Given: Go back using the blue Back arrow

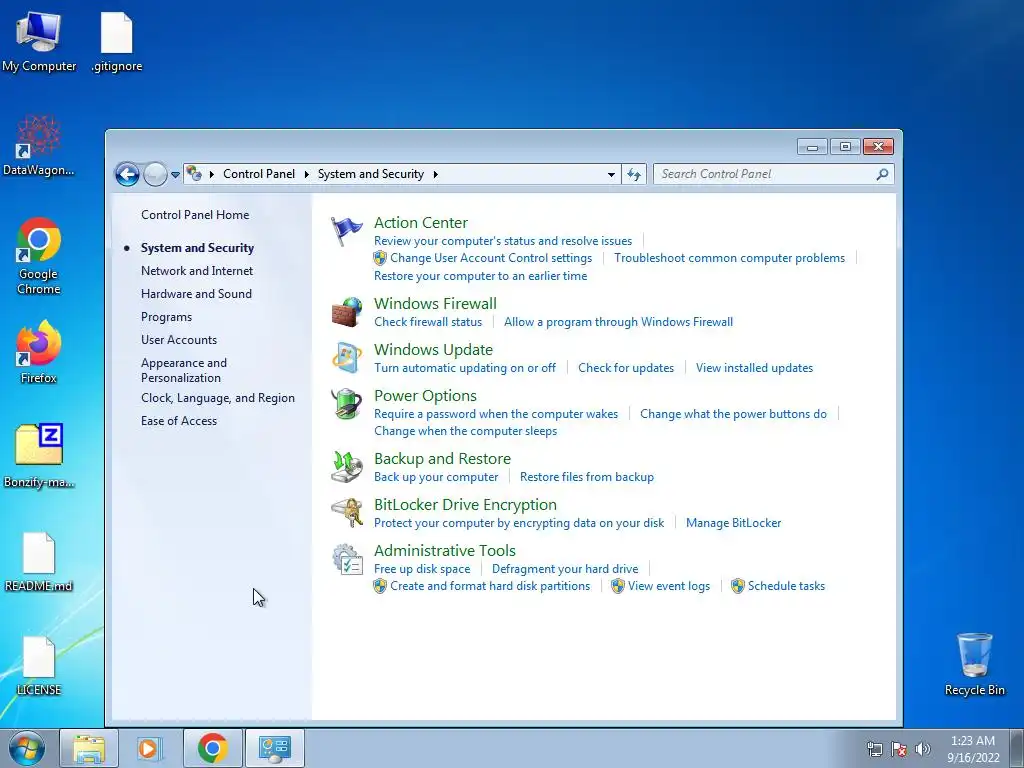Looking at the screenshot, I should pyautogui.click(x=127, y=174).
